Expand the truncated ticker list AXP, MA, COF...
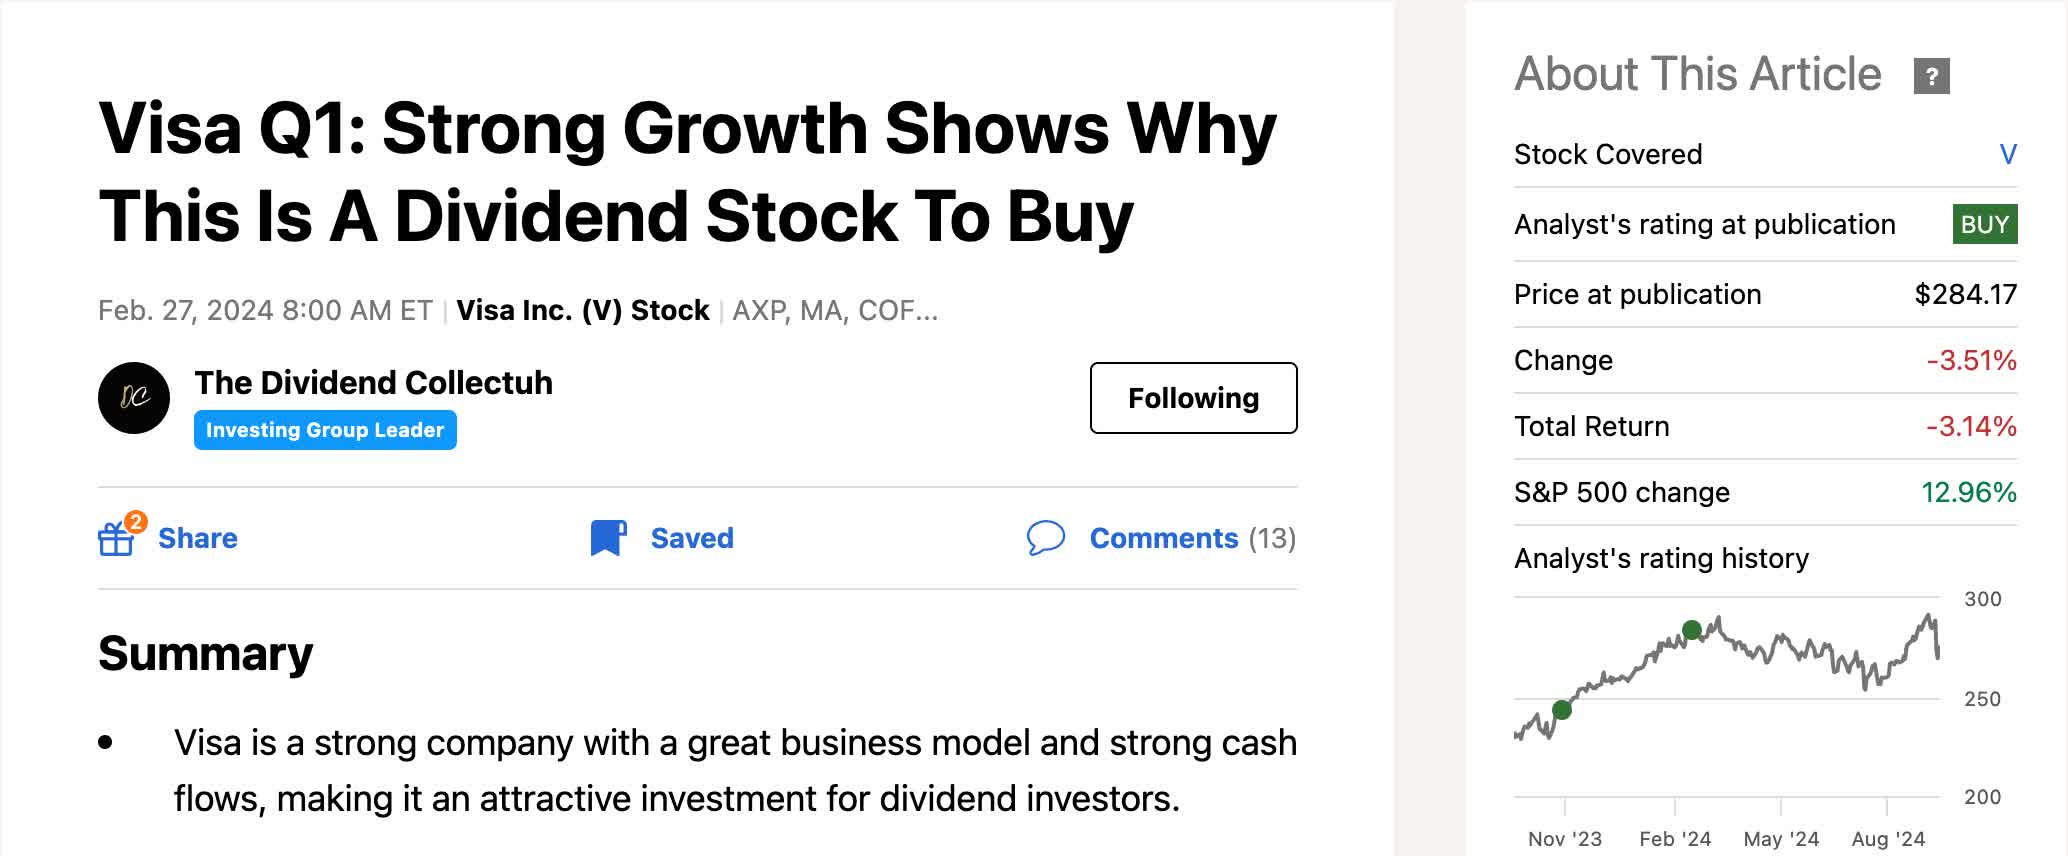The width and height of the screenshot is (2068, 856). point(835,311)
